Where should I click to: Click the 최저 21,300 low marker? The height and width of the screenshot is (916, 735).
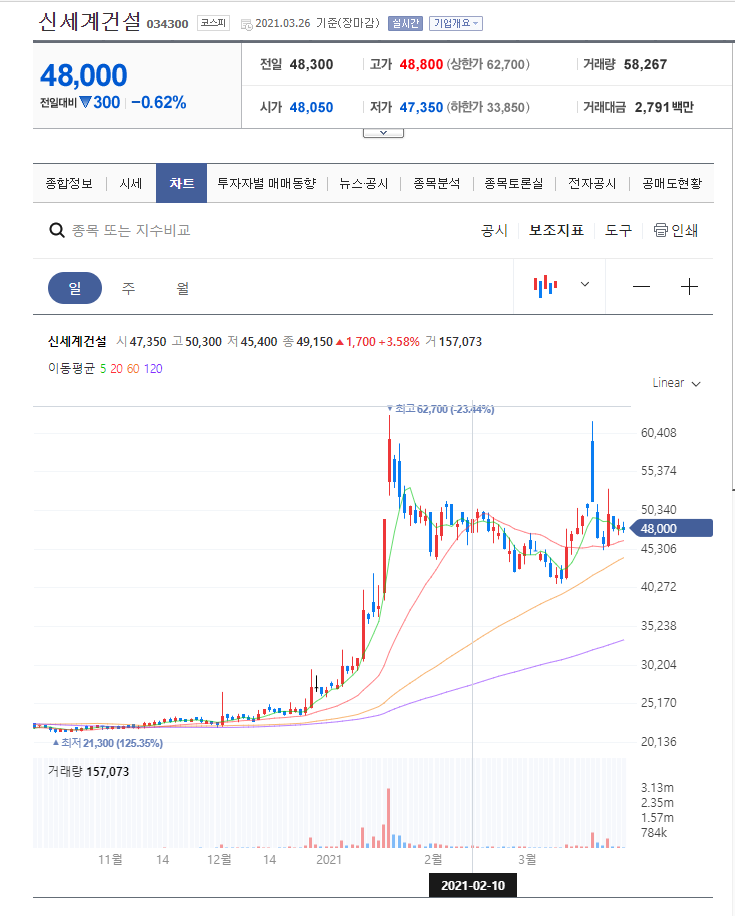pyautogui.click(x=108, y=743)
